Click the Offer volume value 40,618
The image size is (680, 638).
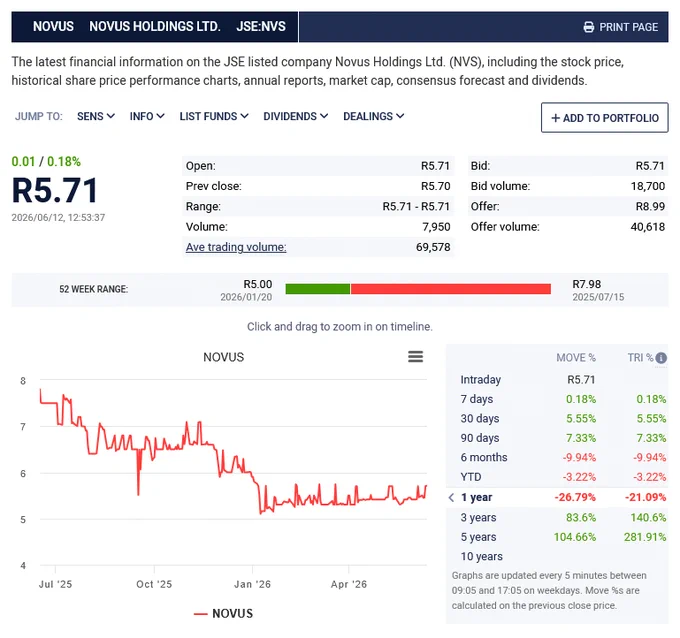[647, 226]
